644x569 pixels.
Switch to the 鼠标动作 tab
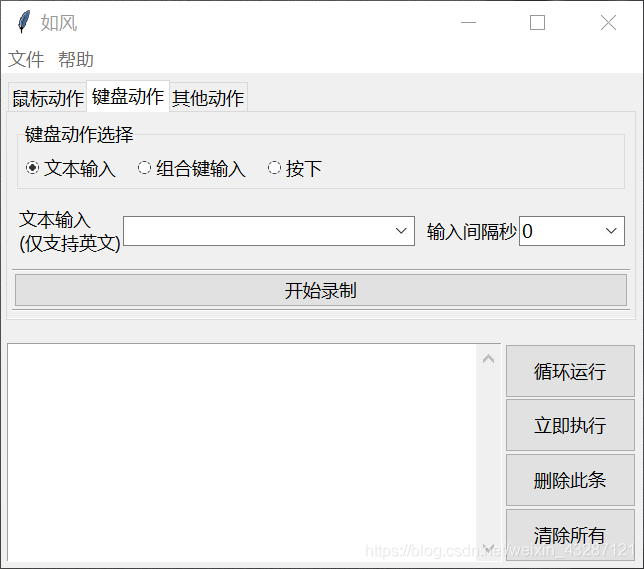[48, 98]
